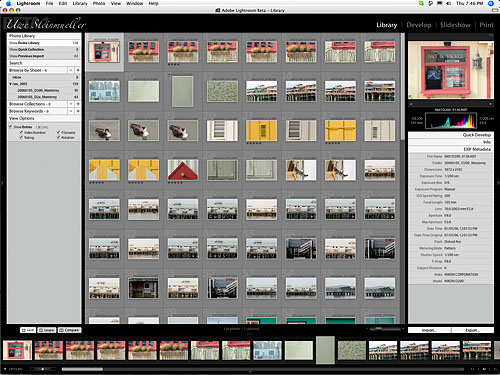Open the Lightroom application menu

pos(28,3)
